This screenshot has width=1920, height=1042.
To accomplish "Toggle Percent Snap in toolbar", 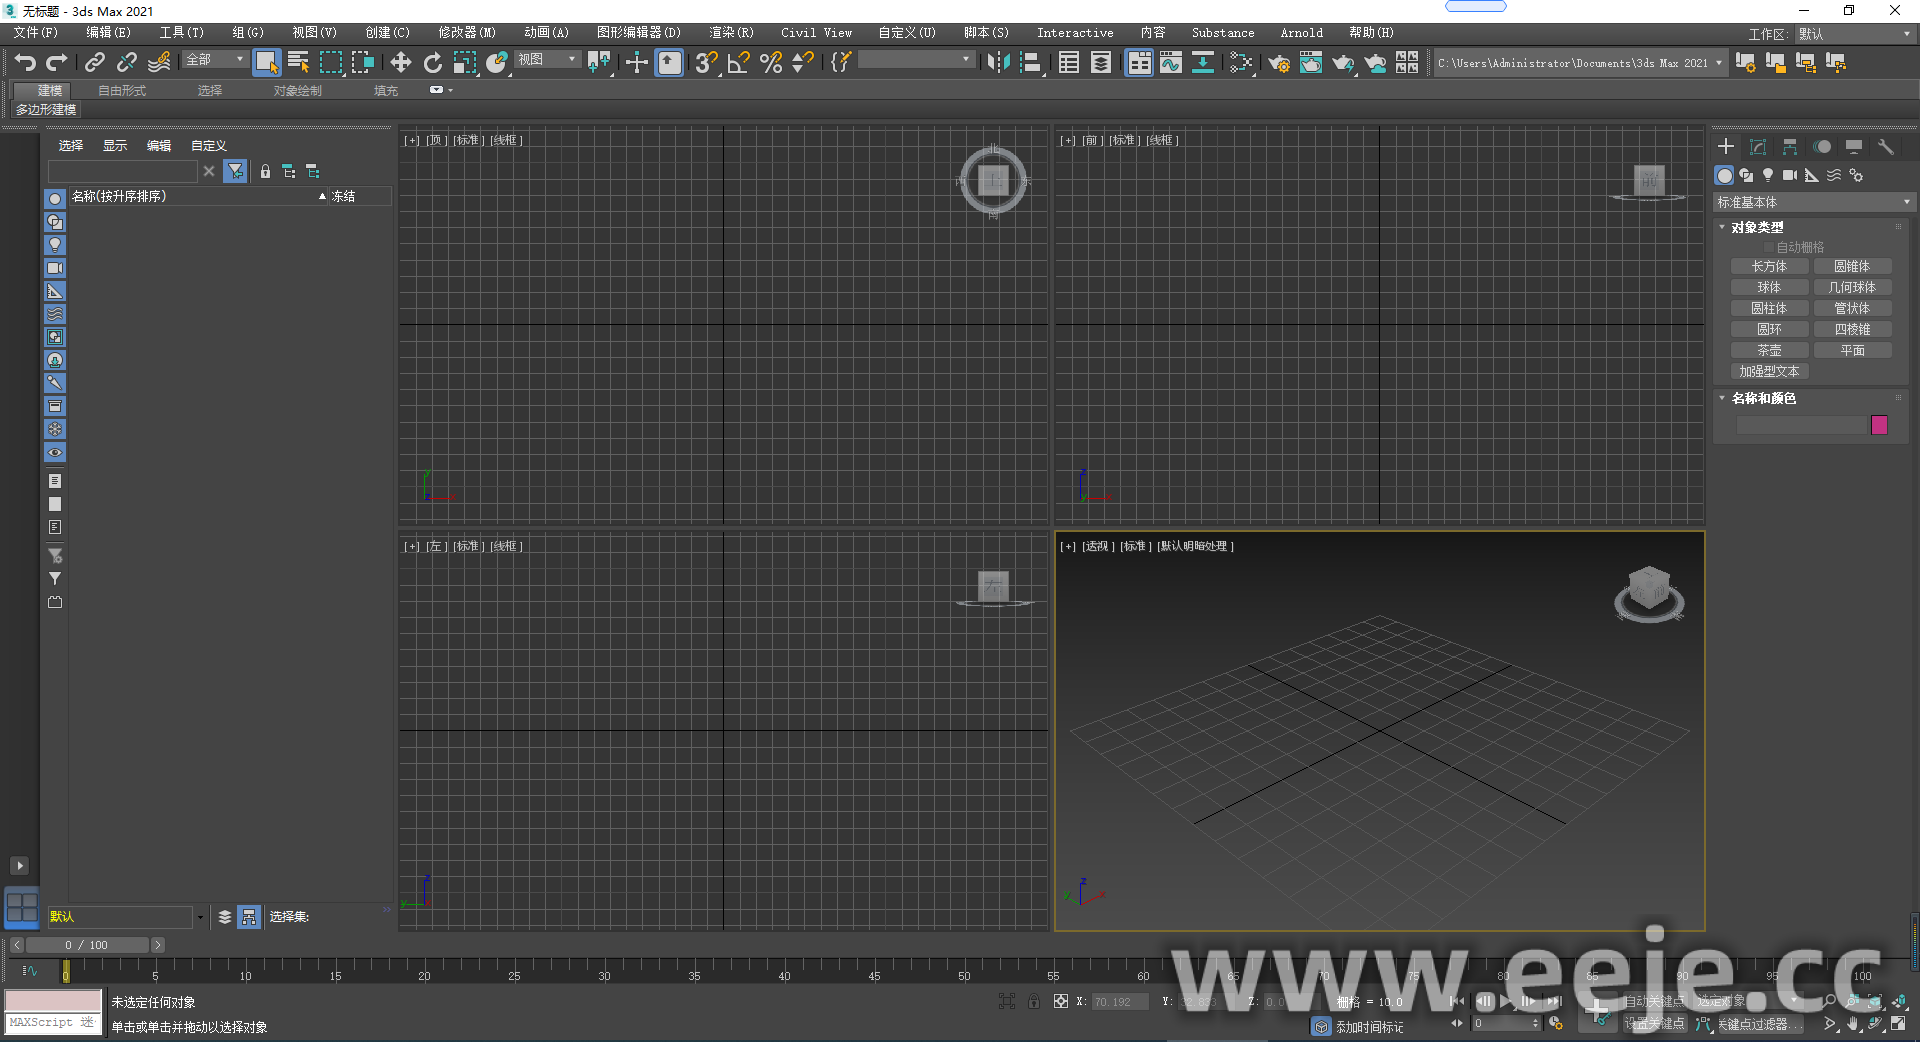I will tap(770, 63).
